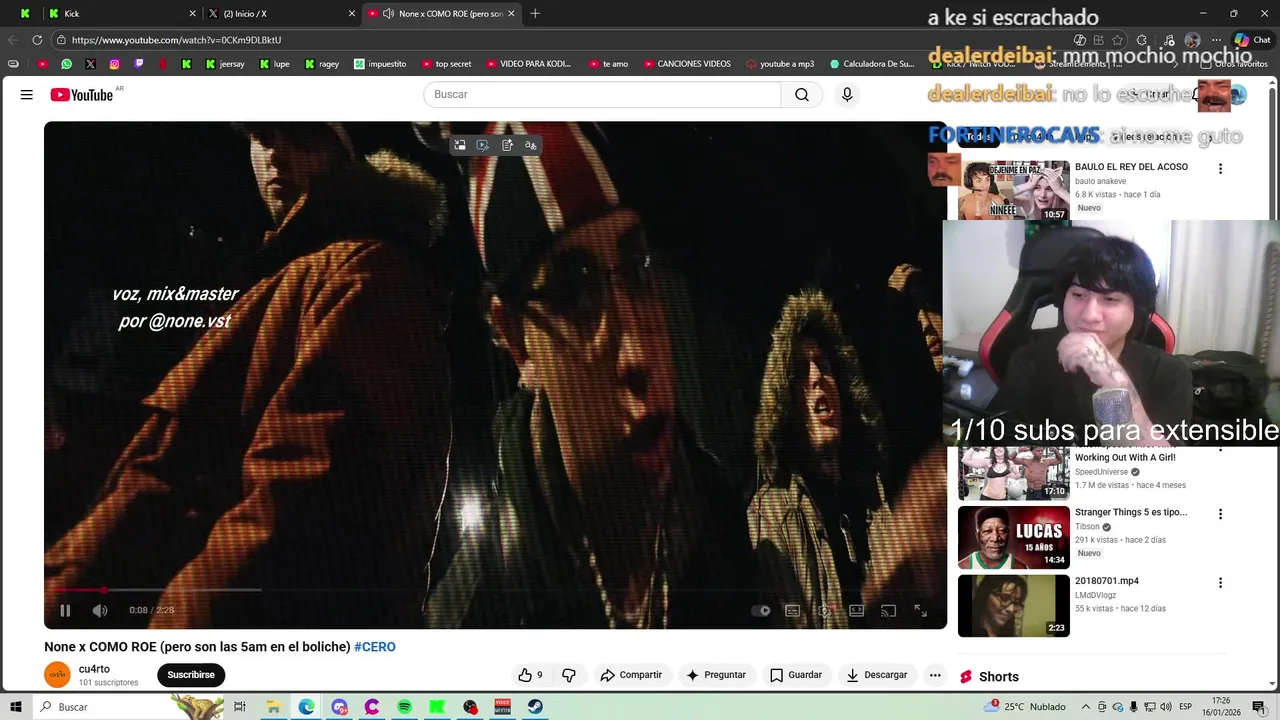Open the browser extensions puzzle icon
1280x720 pixels.
pyautogui.click(x=1142, y=40)
